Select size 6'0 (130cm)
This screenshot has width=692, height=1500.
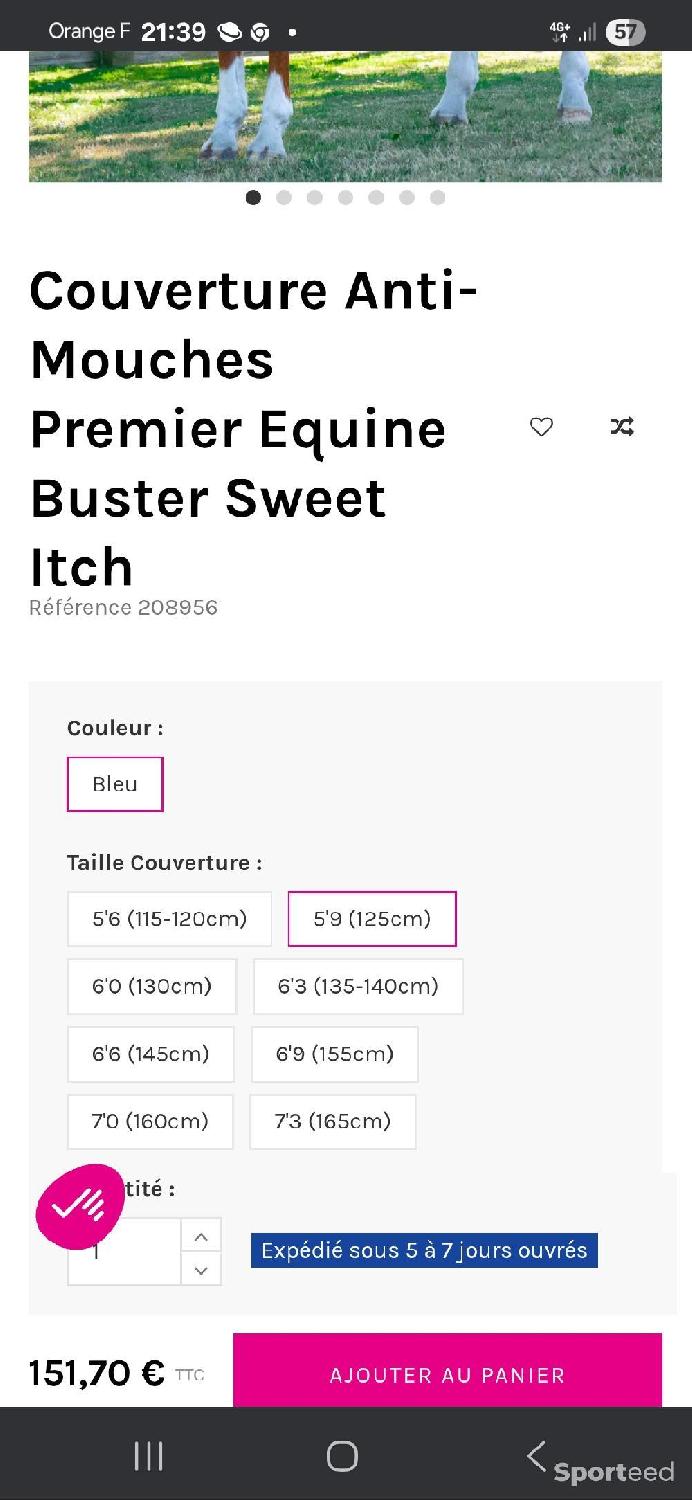(152, 986)
